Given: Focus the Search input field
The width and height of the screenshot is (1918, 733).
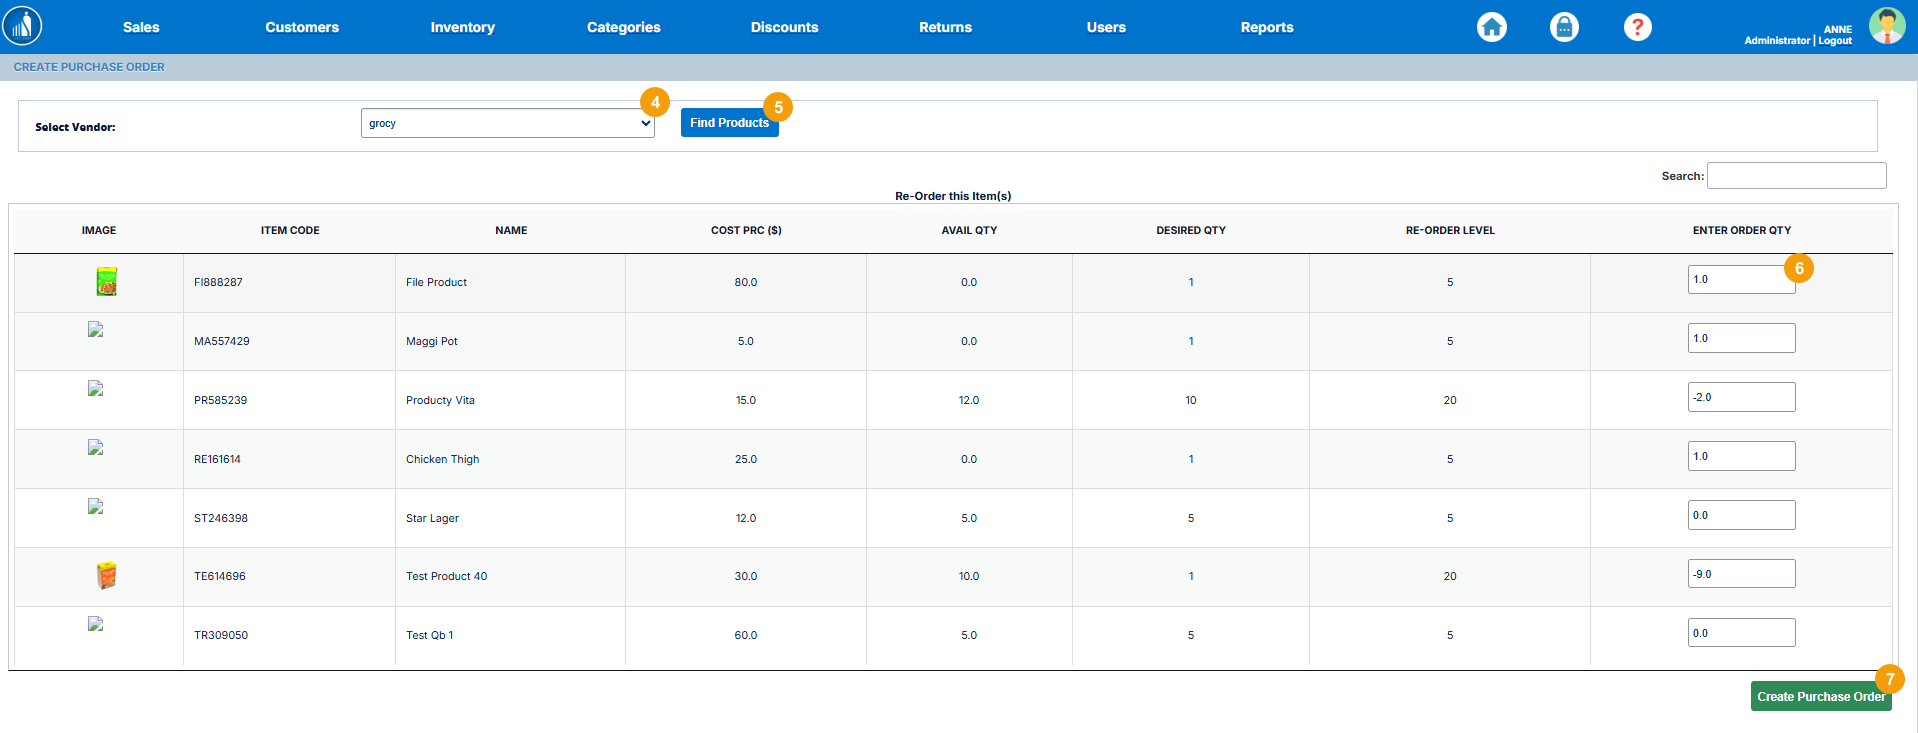Looking at the screenshot, I should (x=1796, y=176).
